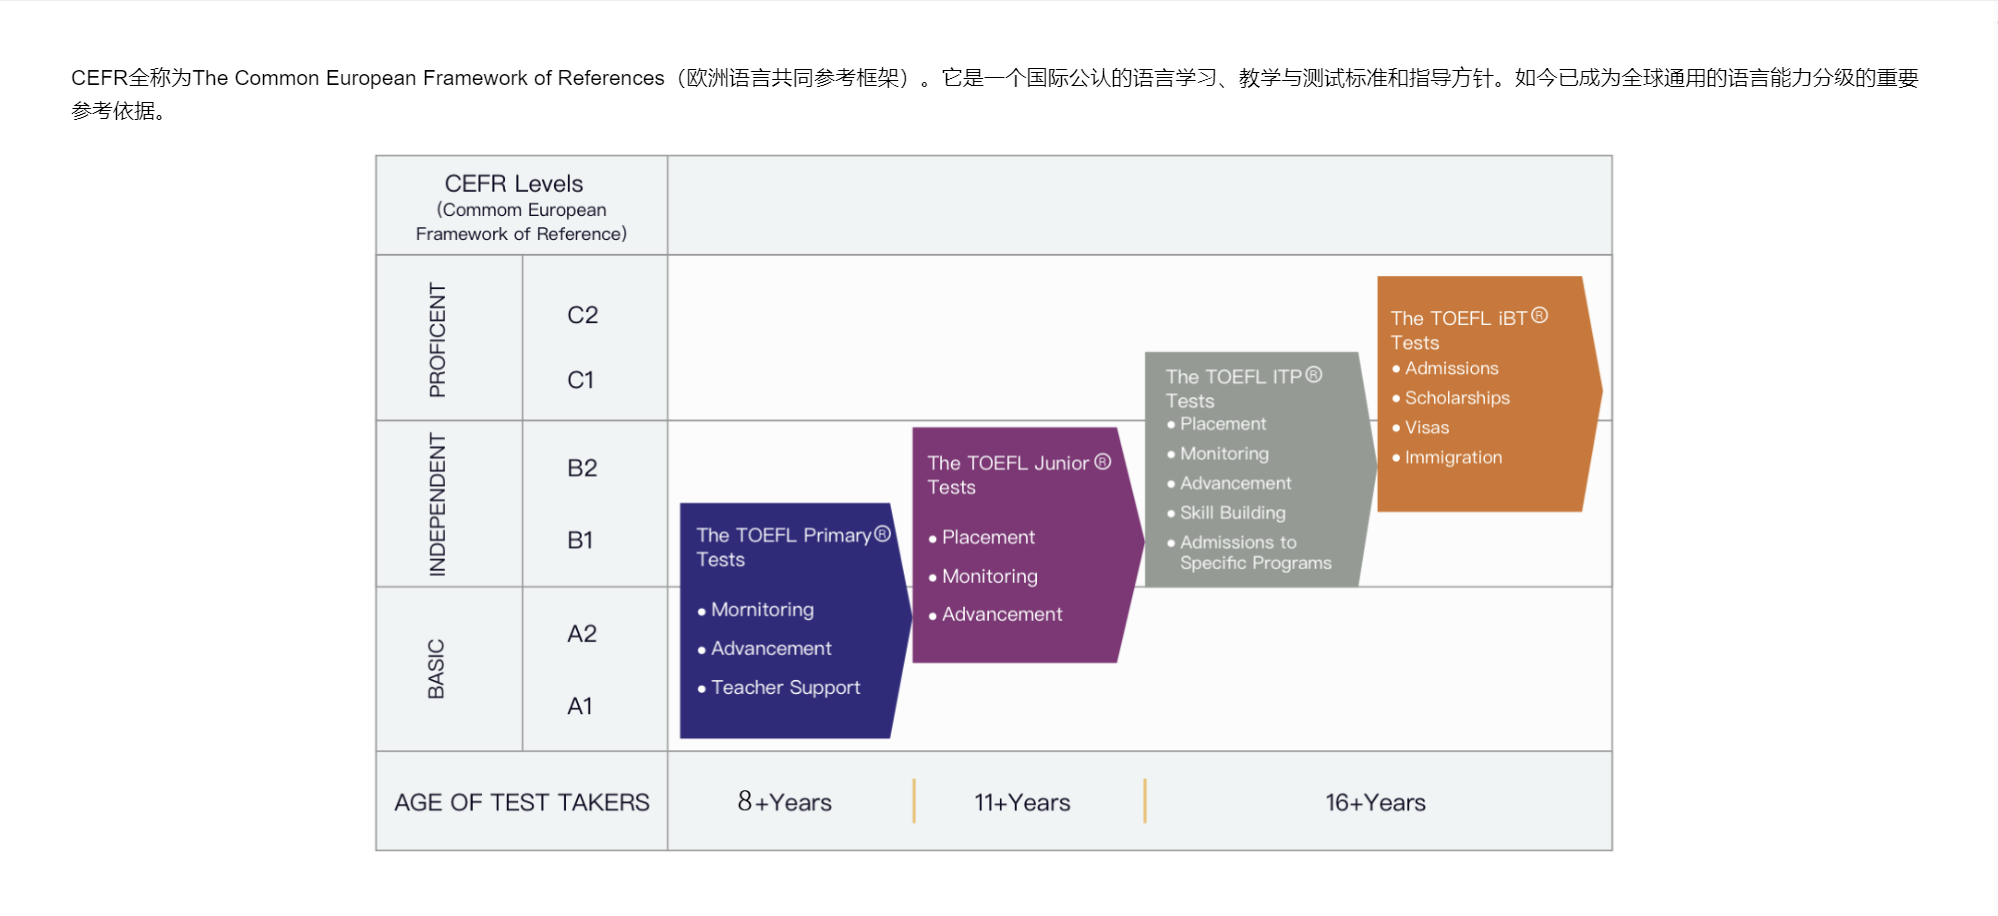Click the gray TOEFL ITP Tests heading
Viewport: 1998px width, 916px height.
point(1233,388)
